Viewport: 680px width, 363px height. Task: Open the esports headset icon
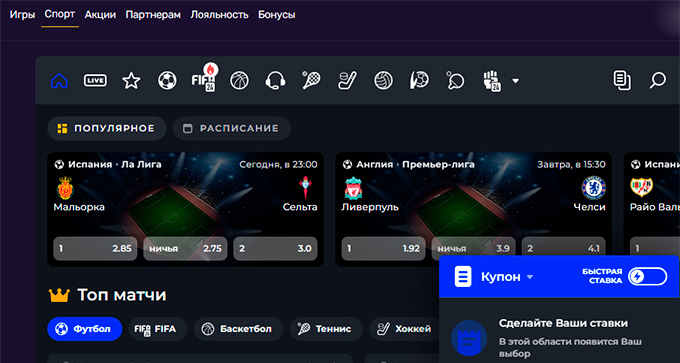(275, 81)
